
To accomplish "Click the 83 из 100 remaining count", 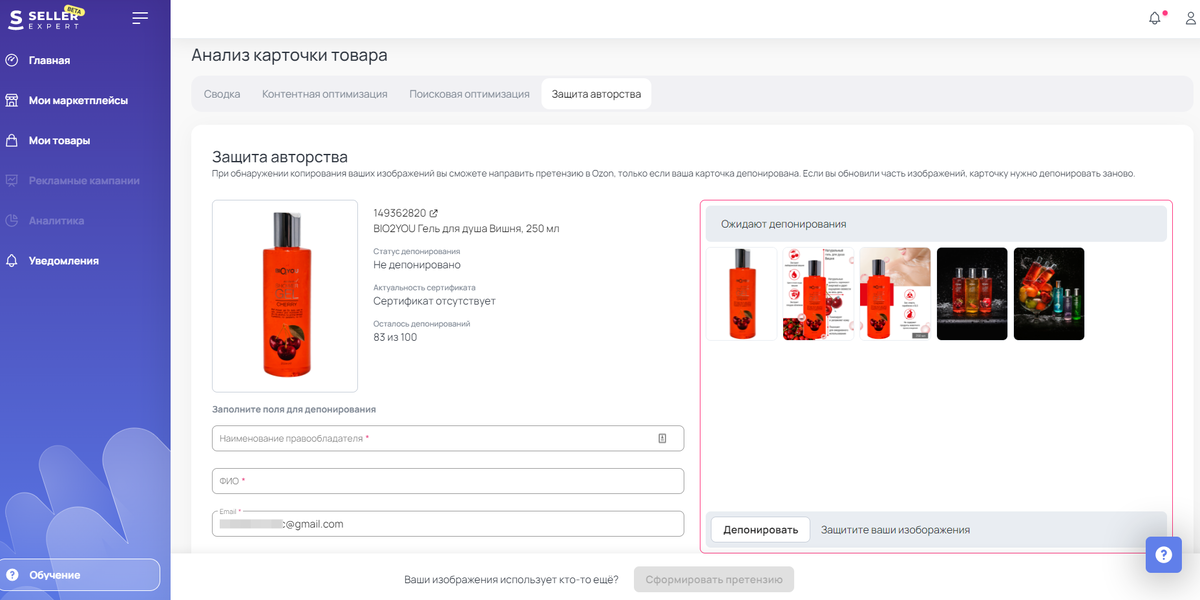I will coord(395,337).
